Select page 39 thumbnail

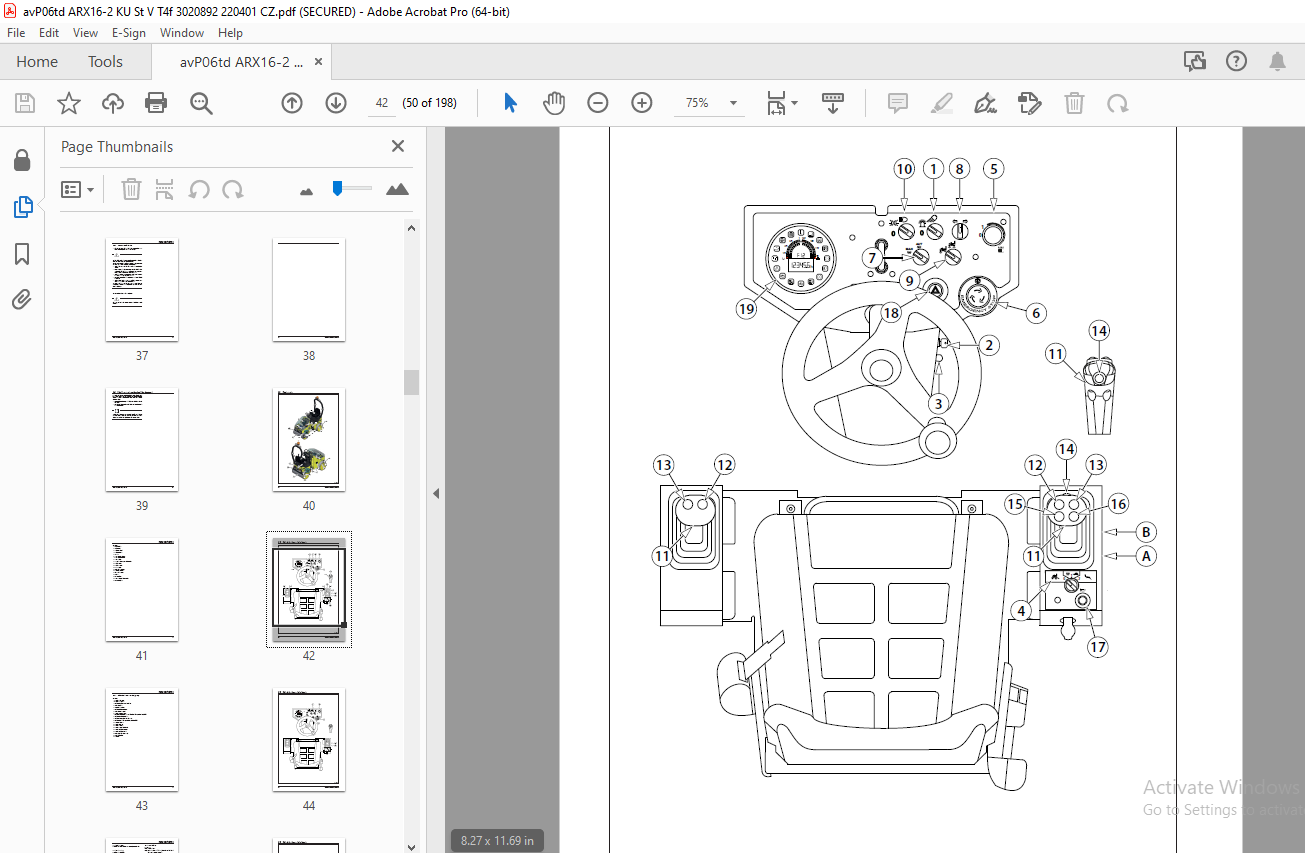pos(142,440)
